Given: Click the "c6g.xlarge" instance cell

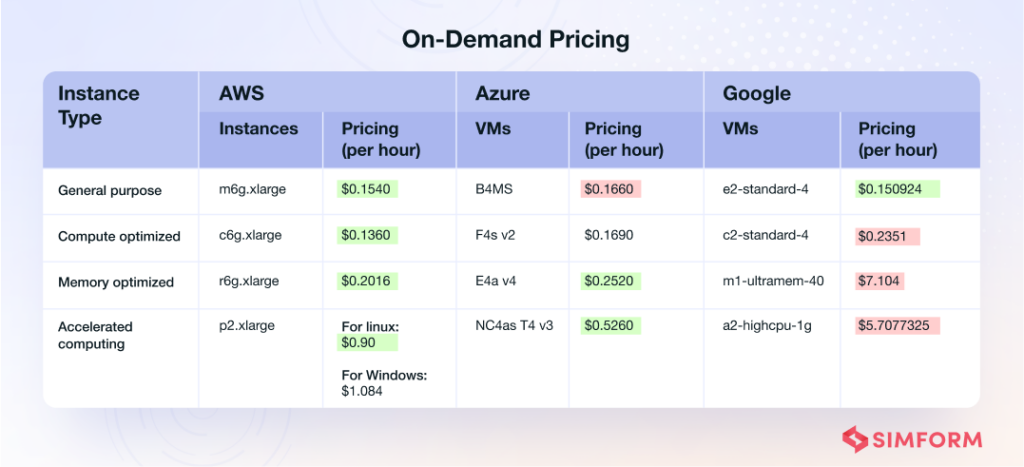Looking at the screenshot, I should [x=250, y=235].
